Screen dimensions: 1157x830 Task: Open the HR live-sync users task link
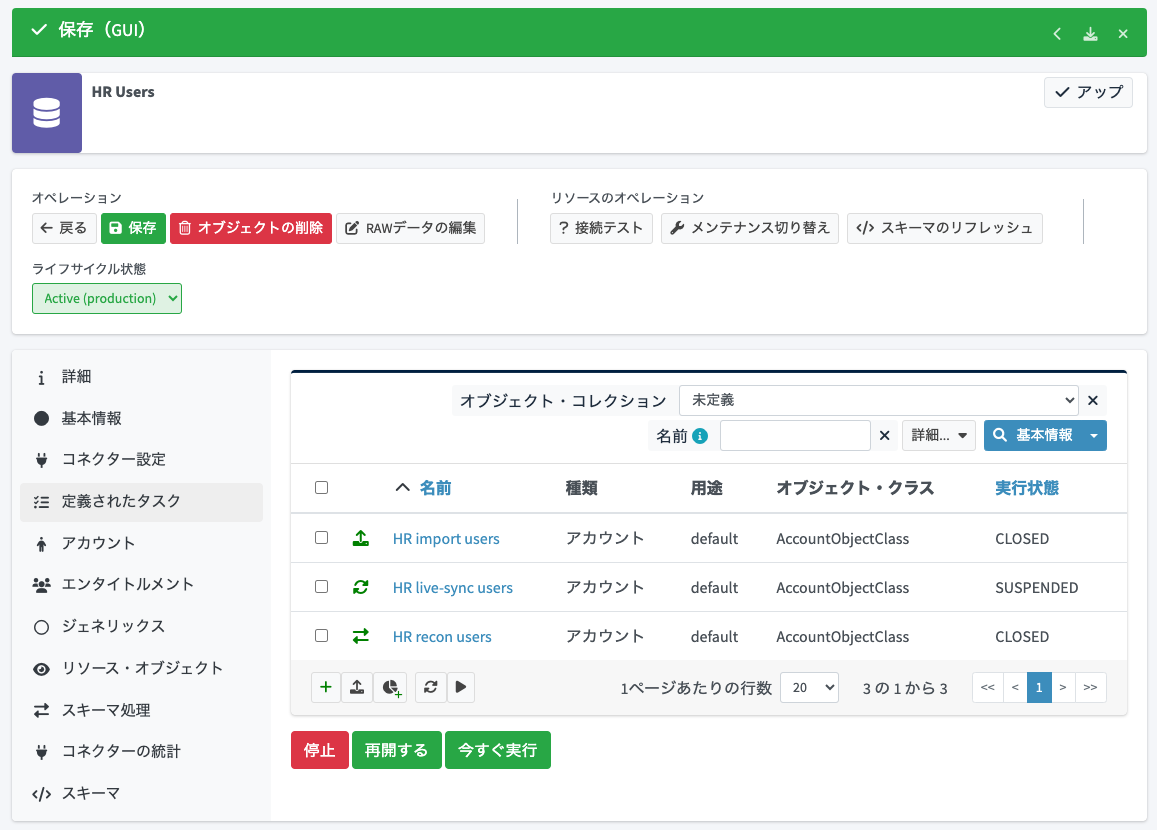(x=452, y=587)
